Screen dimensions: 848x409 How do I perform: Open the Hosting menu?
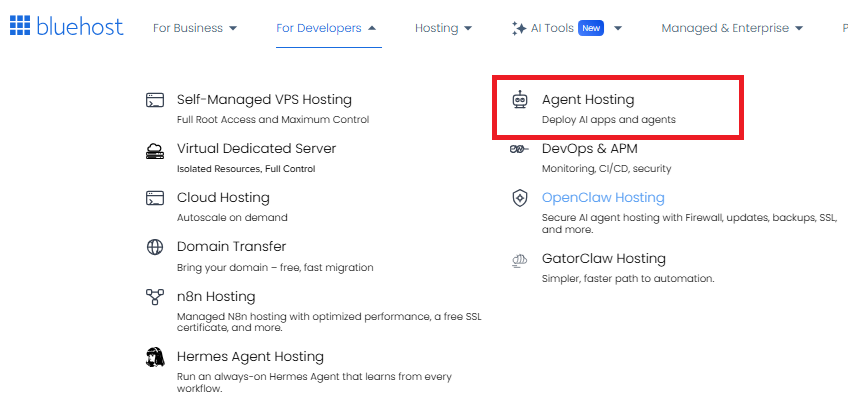point(436,28)
